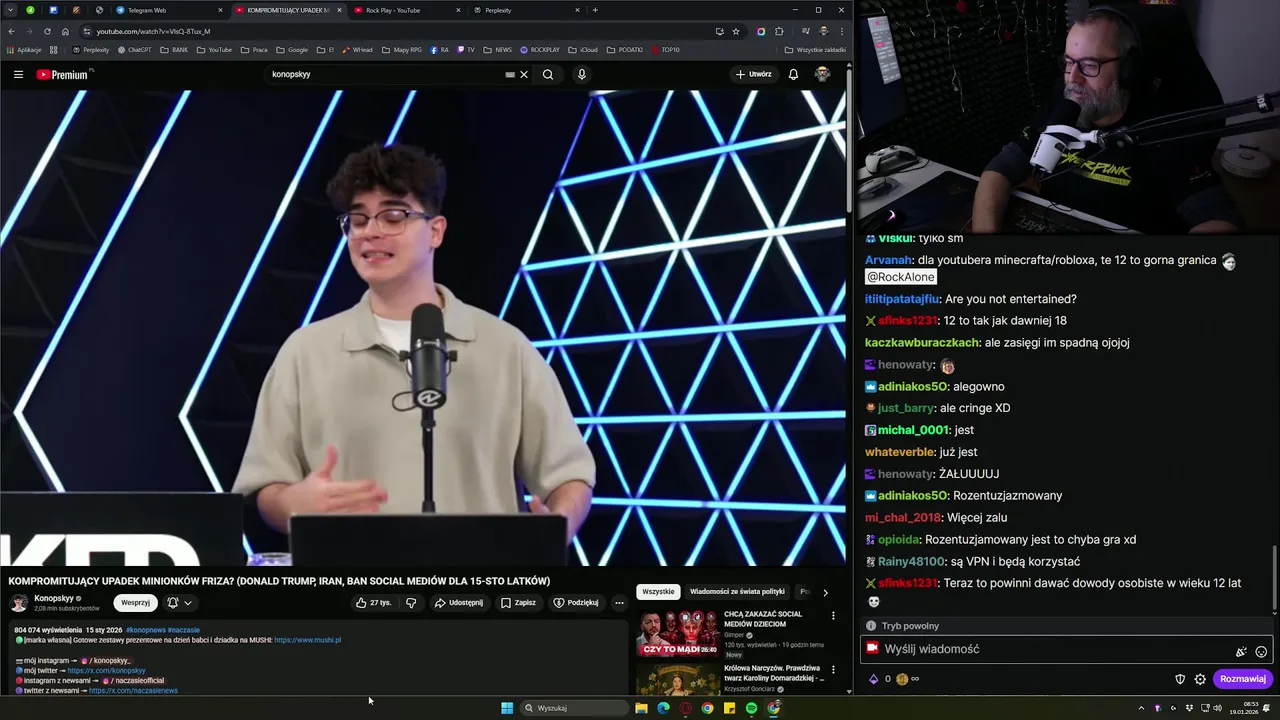Open chat settings gear
The width and height of the screenshot is (1280, 720).
1200,679
